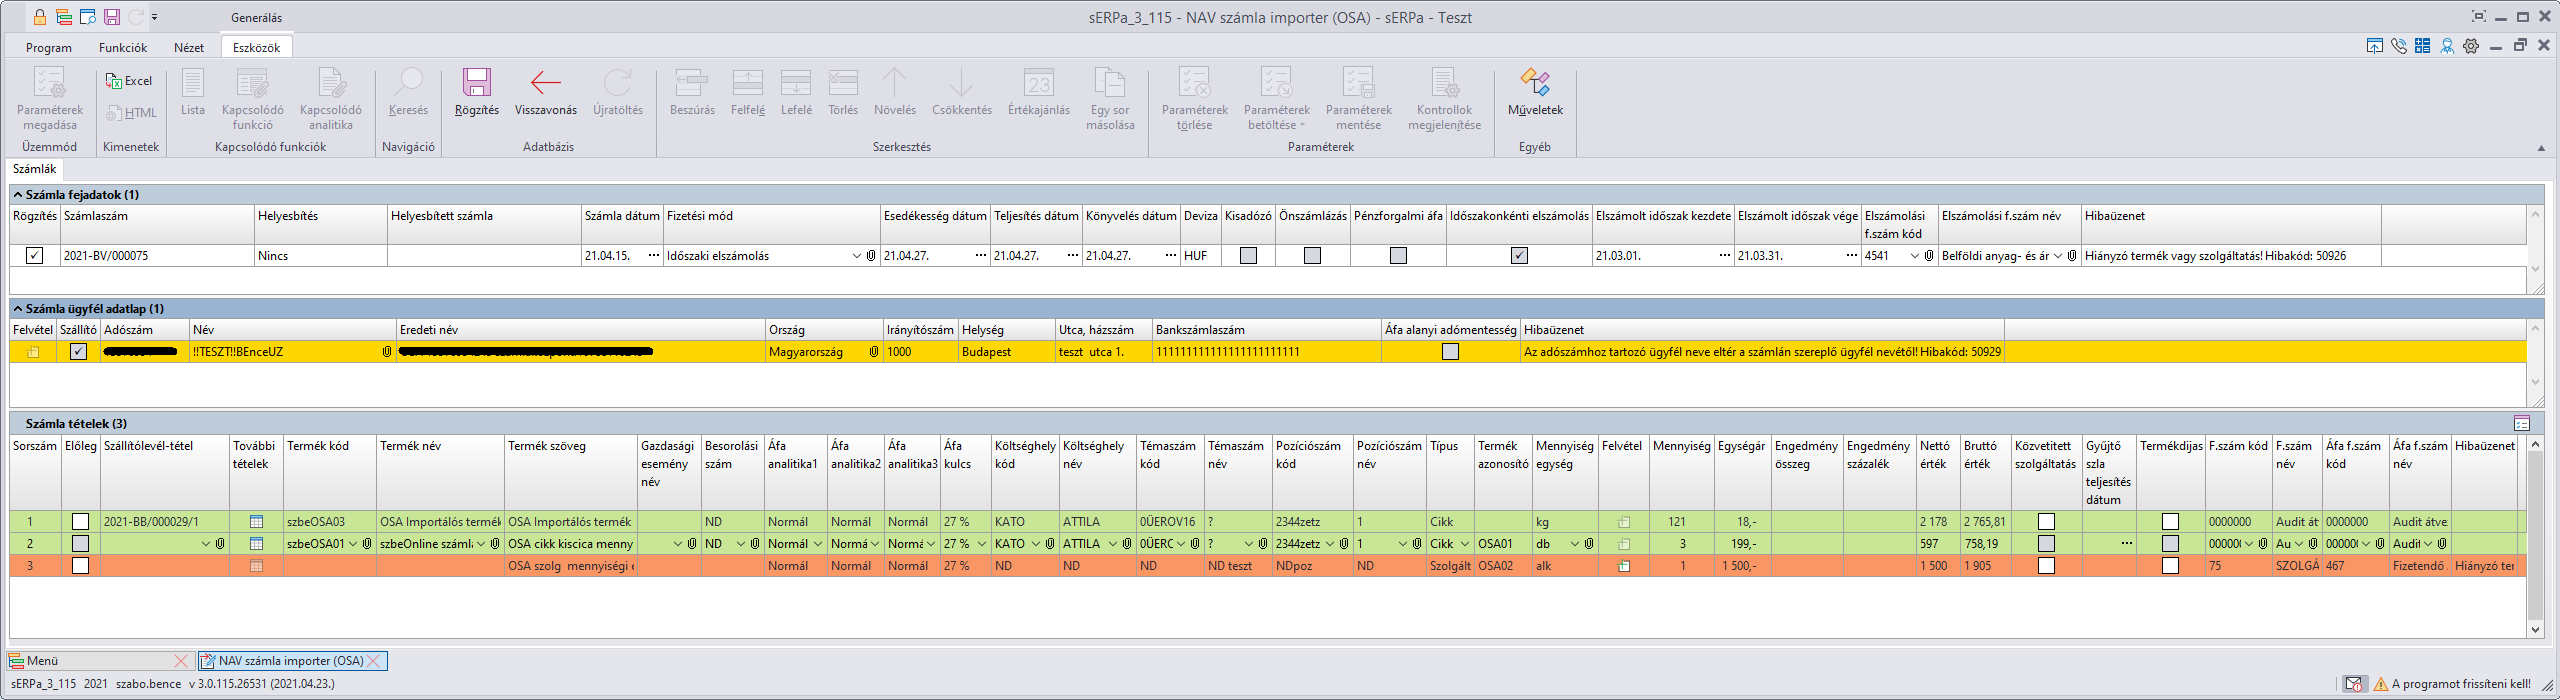The image size is (2560, 700).
Task: Toggle the Időszakonkénti elszámolás checkbox
Action: coord(1519,256)
